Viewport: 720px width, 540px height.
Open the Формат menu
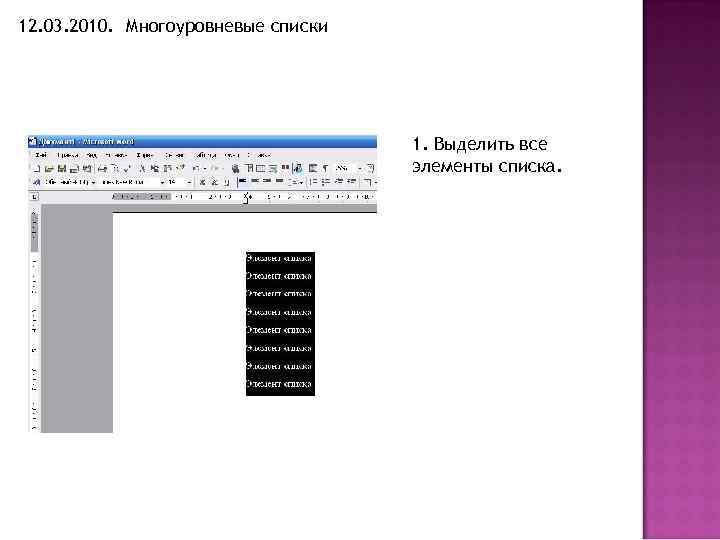pos(145,155)
